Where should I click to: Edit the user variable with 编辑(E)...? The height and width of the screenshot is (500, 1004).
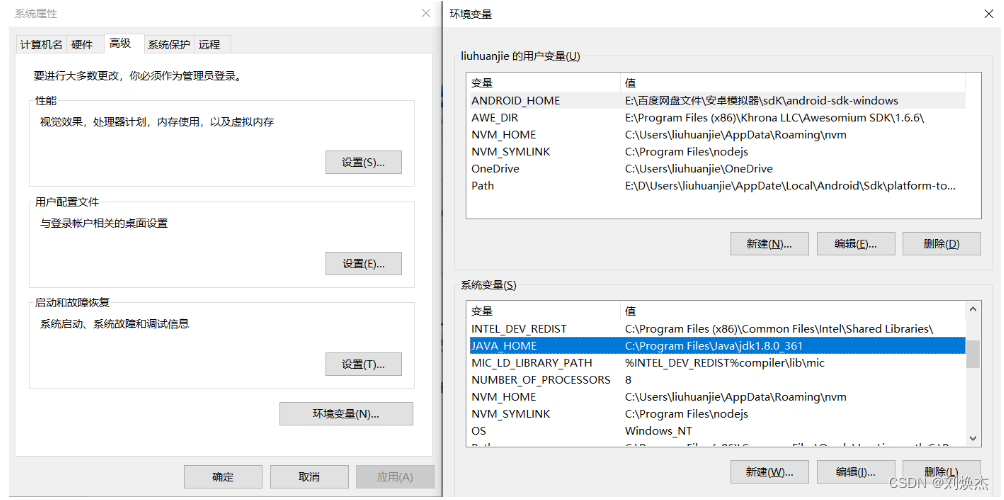click(x=855, y=244)
